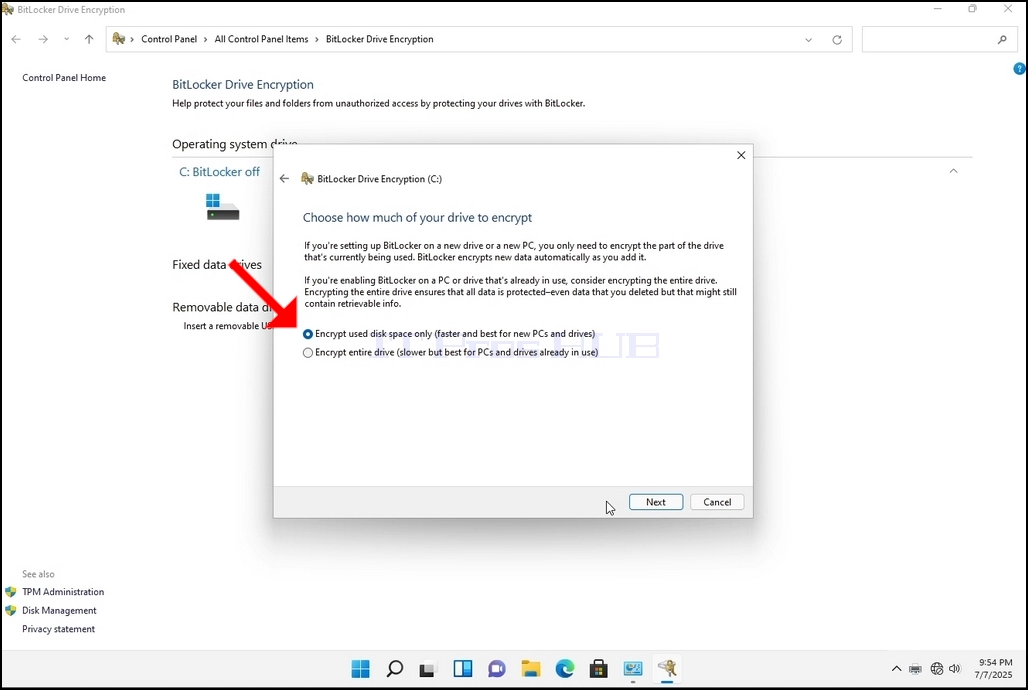Open File Explorer from taskbar

point(531,669)
